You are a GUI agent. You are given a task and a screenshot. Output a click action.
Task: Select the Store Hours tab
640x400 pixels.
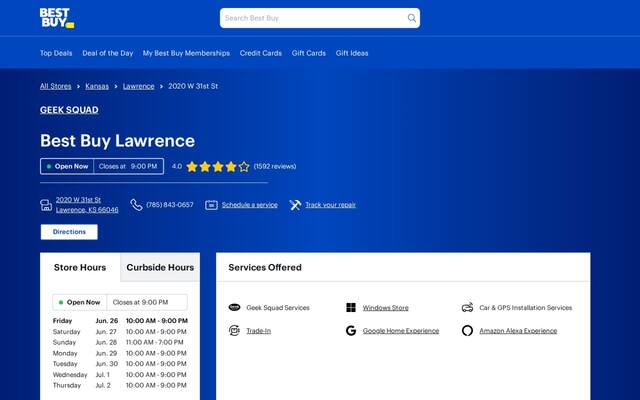80,267
